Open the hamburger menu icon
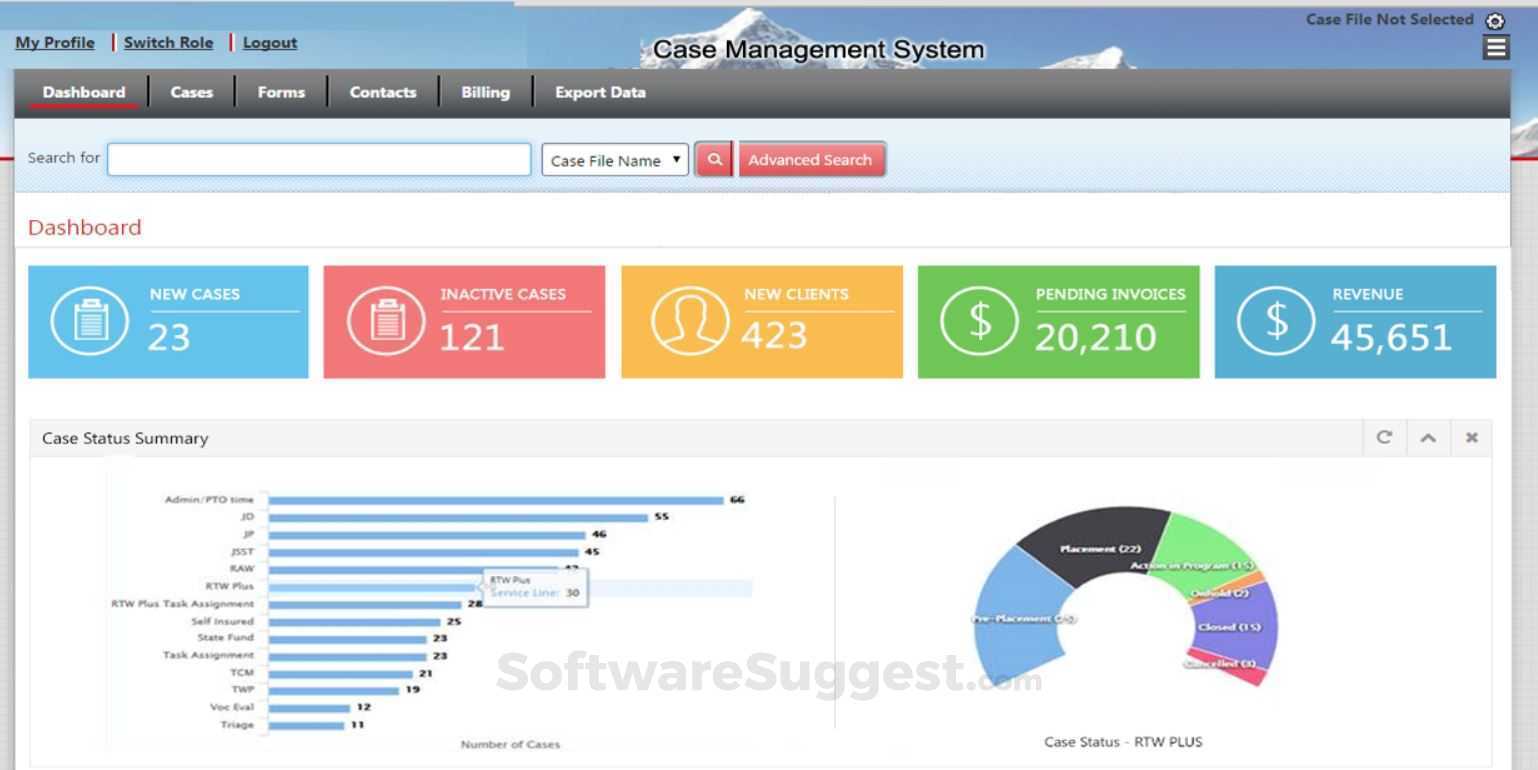This screenshot has height=770, width=1538. point(1496,47)
